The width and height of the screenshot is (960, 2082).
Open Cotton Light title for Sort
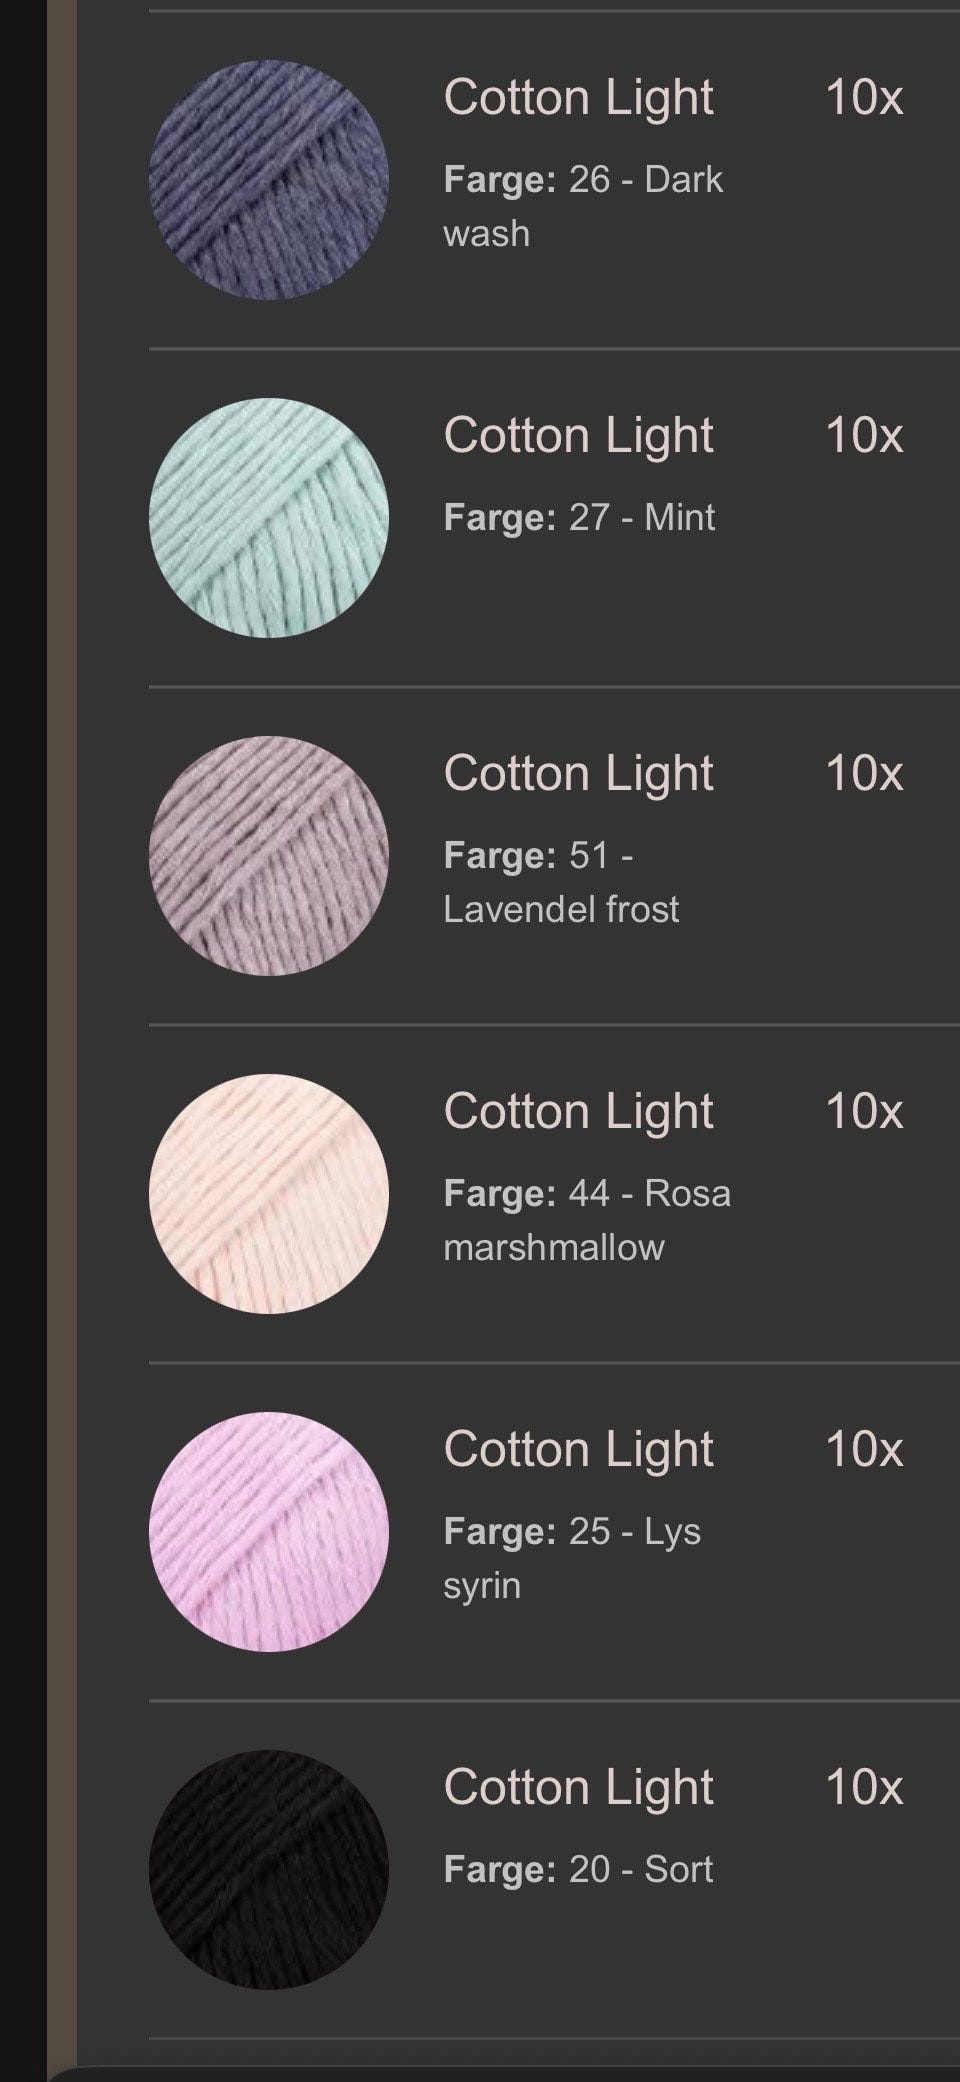pos(578,1788)
